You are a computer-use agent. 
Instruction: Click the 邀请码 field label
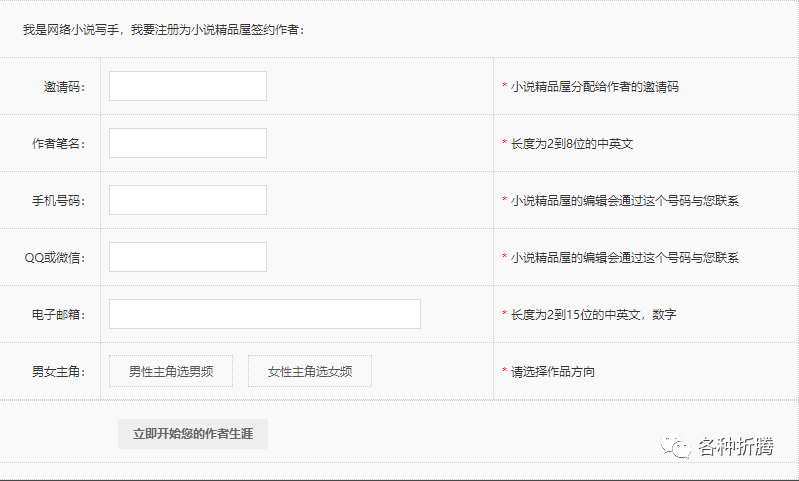click(x=64, y=87)
